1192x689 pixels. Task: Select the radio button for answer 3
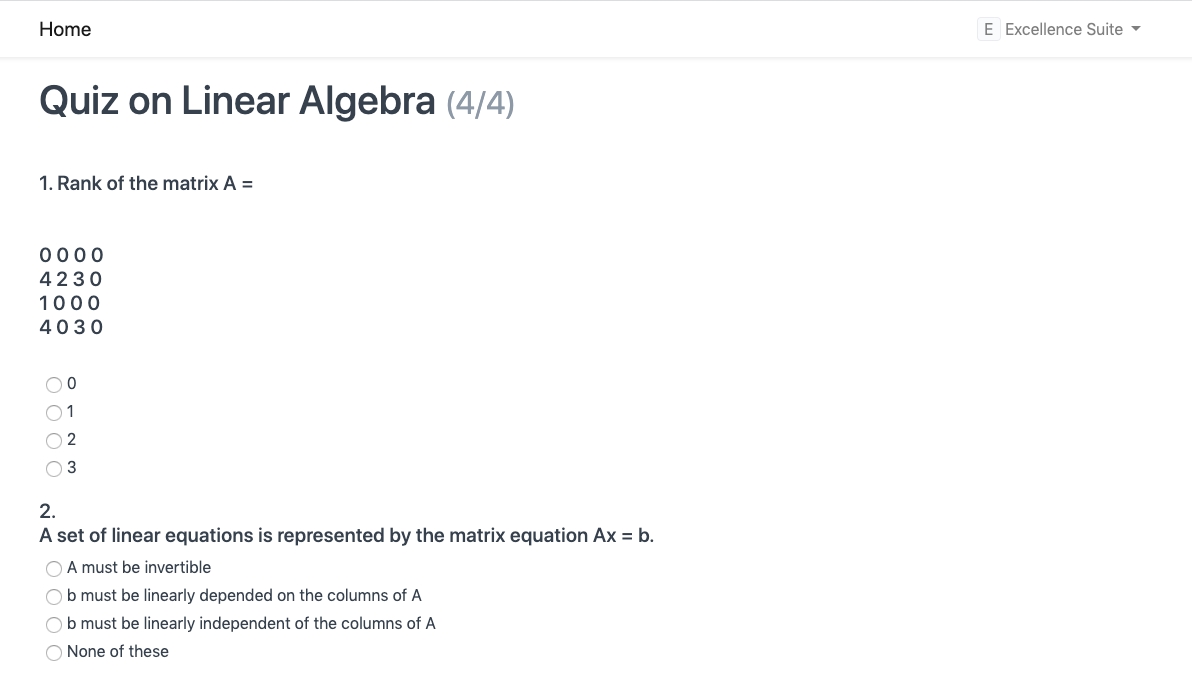coord(54,468)
